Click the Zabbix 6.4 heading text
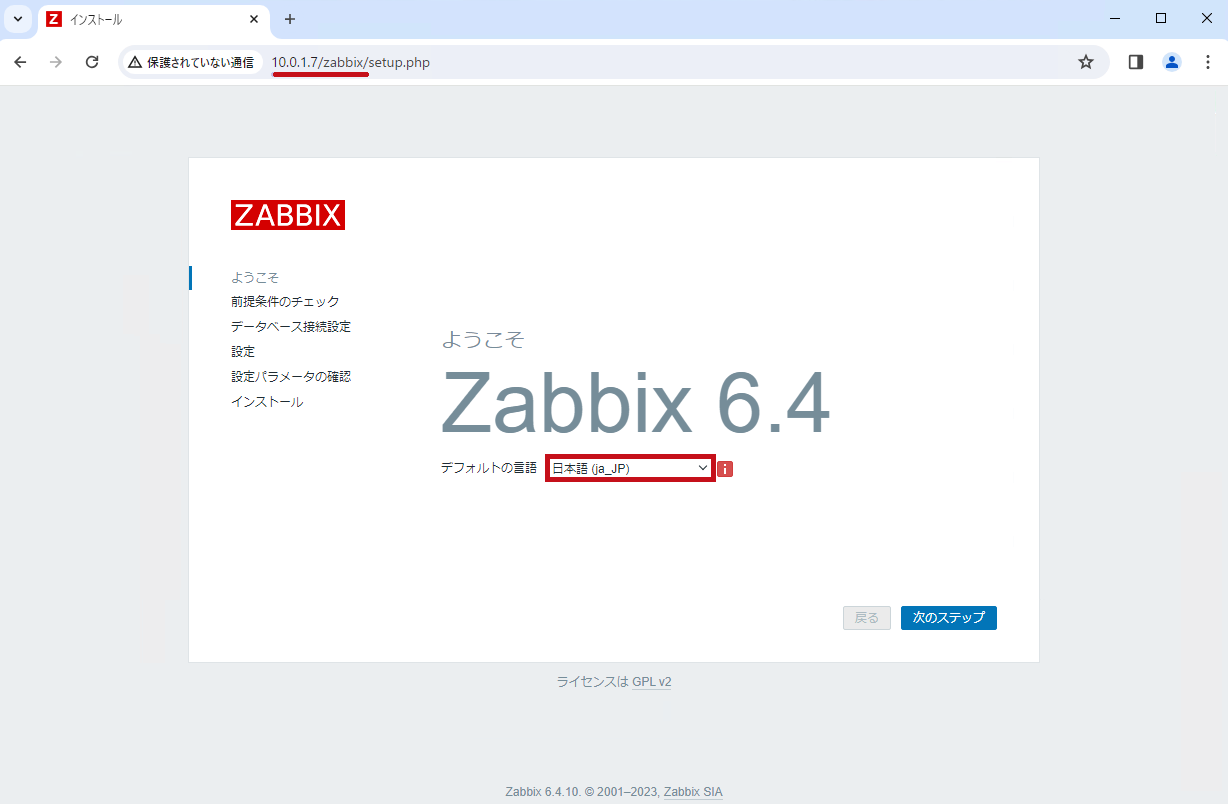Viewport: 1228px width, 804px height. 635,403
